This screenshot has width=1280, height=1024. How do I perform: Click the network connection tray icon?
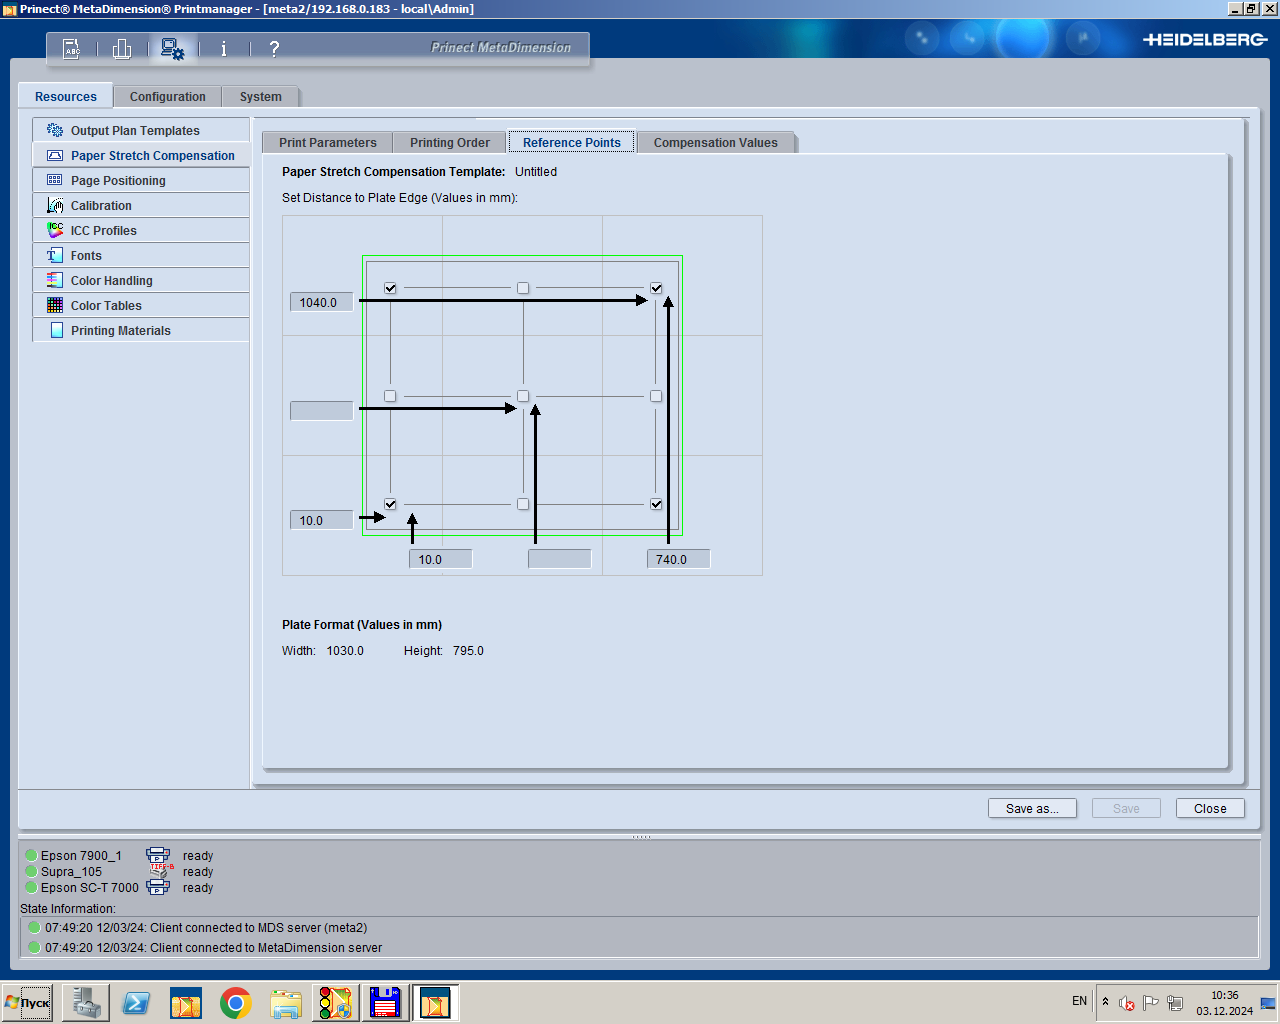click(1175, 1003)
